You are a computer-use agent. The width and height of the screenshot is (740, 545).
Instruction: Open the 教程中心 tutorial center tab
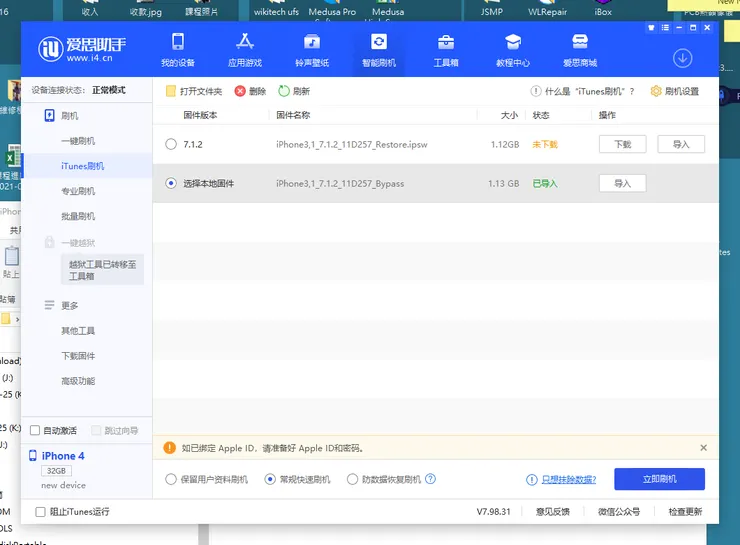(513, 50)
